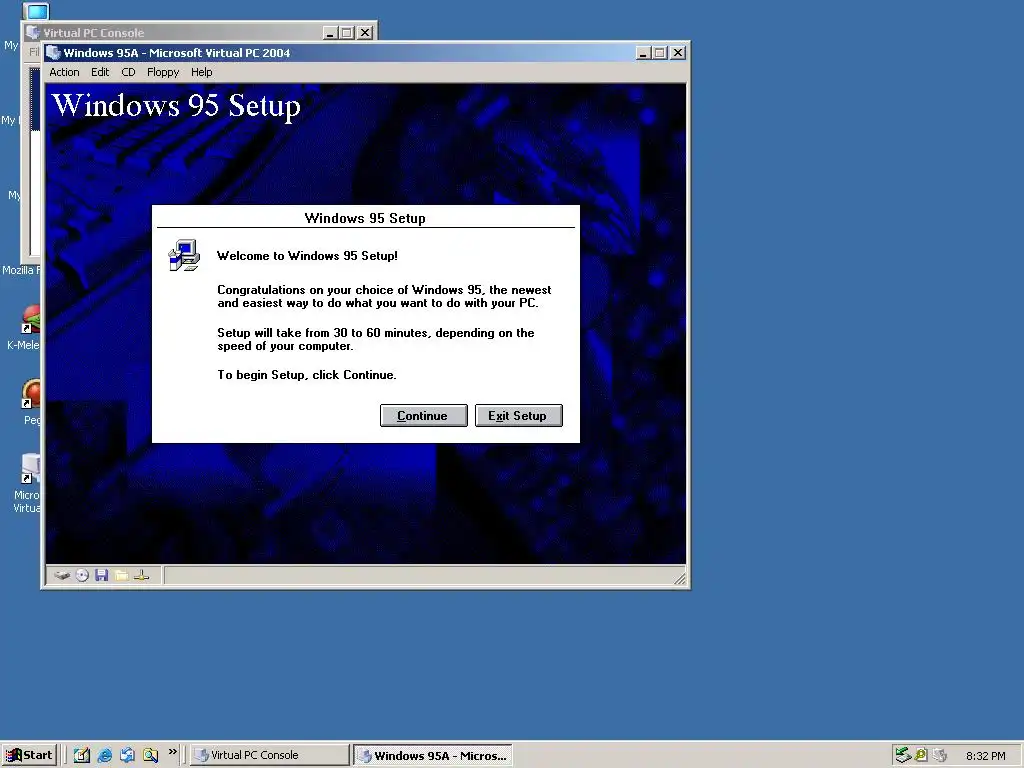Viewport: 1024px width, 768px height.
Task: Open the Start menu
Action: pyautogui.click(x=29, y=755)
